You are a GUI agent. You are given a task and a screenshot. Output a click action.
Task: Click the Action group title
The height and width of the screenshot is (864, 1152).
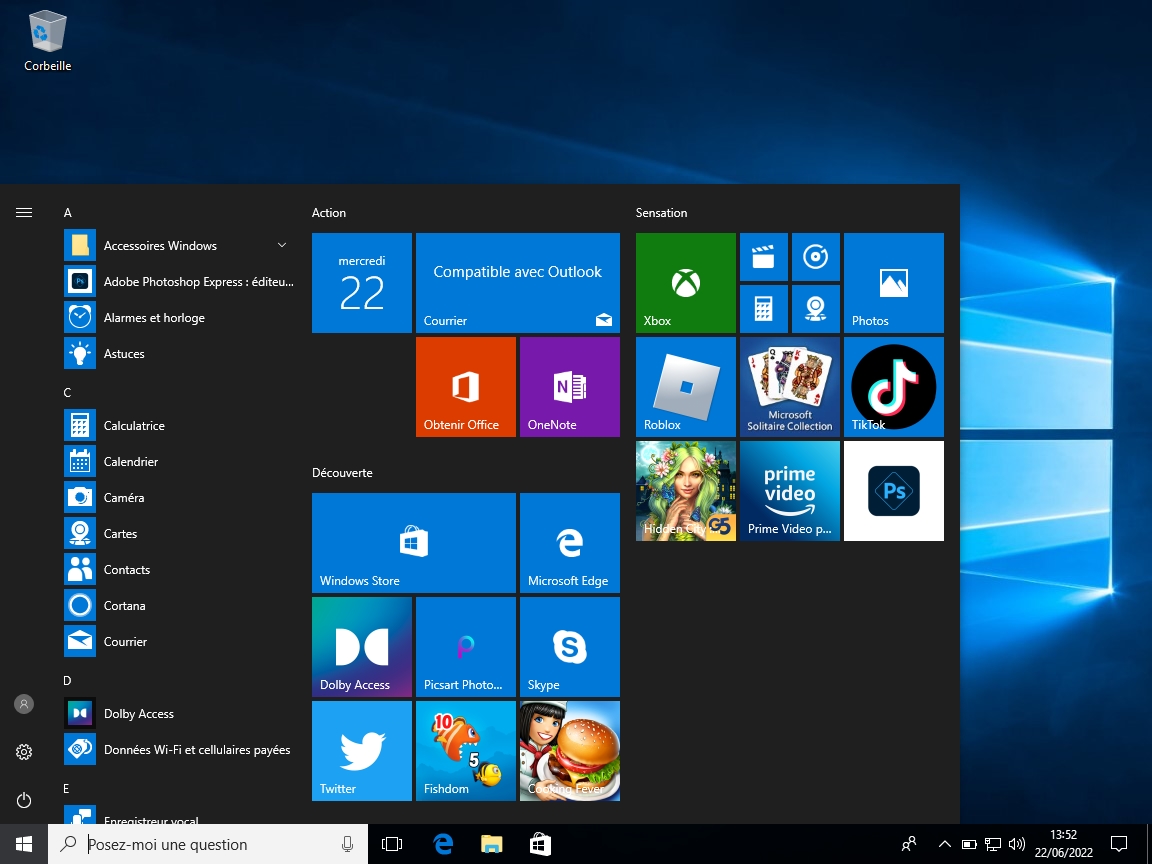point(328,212)
